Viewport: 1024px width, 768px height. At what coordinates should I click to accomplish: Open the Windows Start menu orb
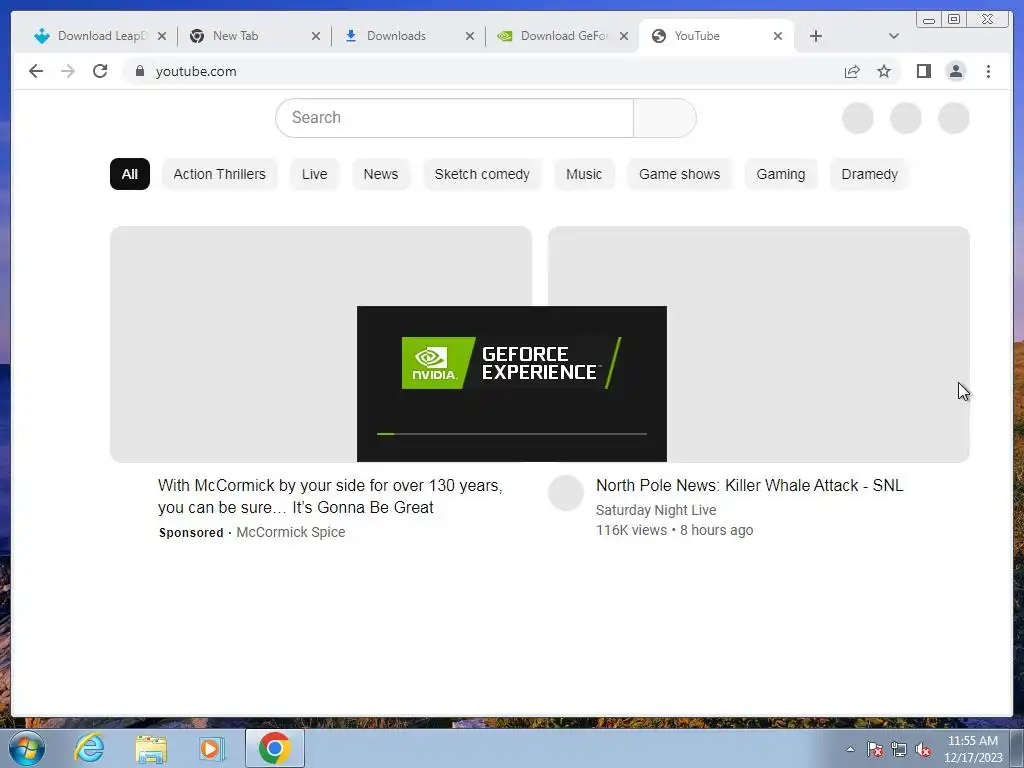coord(27,748)
